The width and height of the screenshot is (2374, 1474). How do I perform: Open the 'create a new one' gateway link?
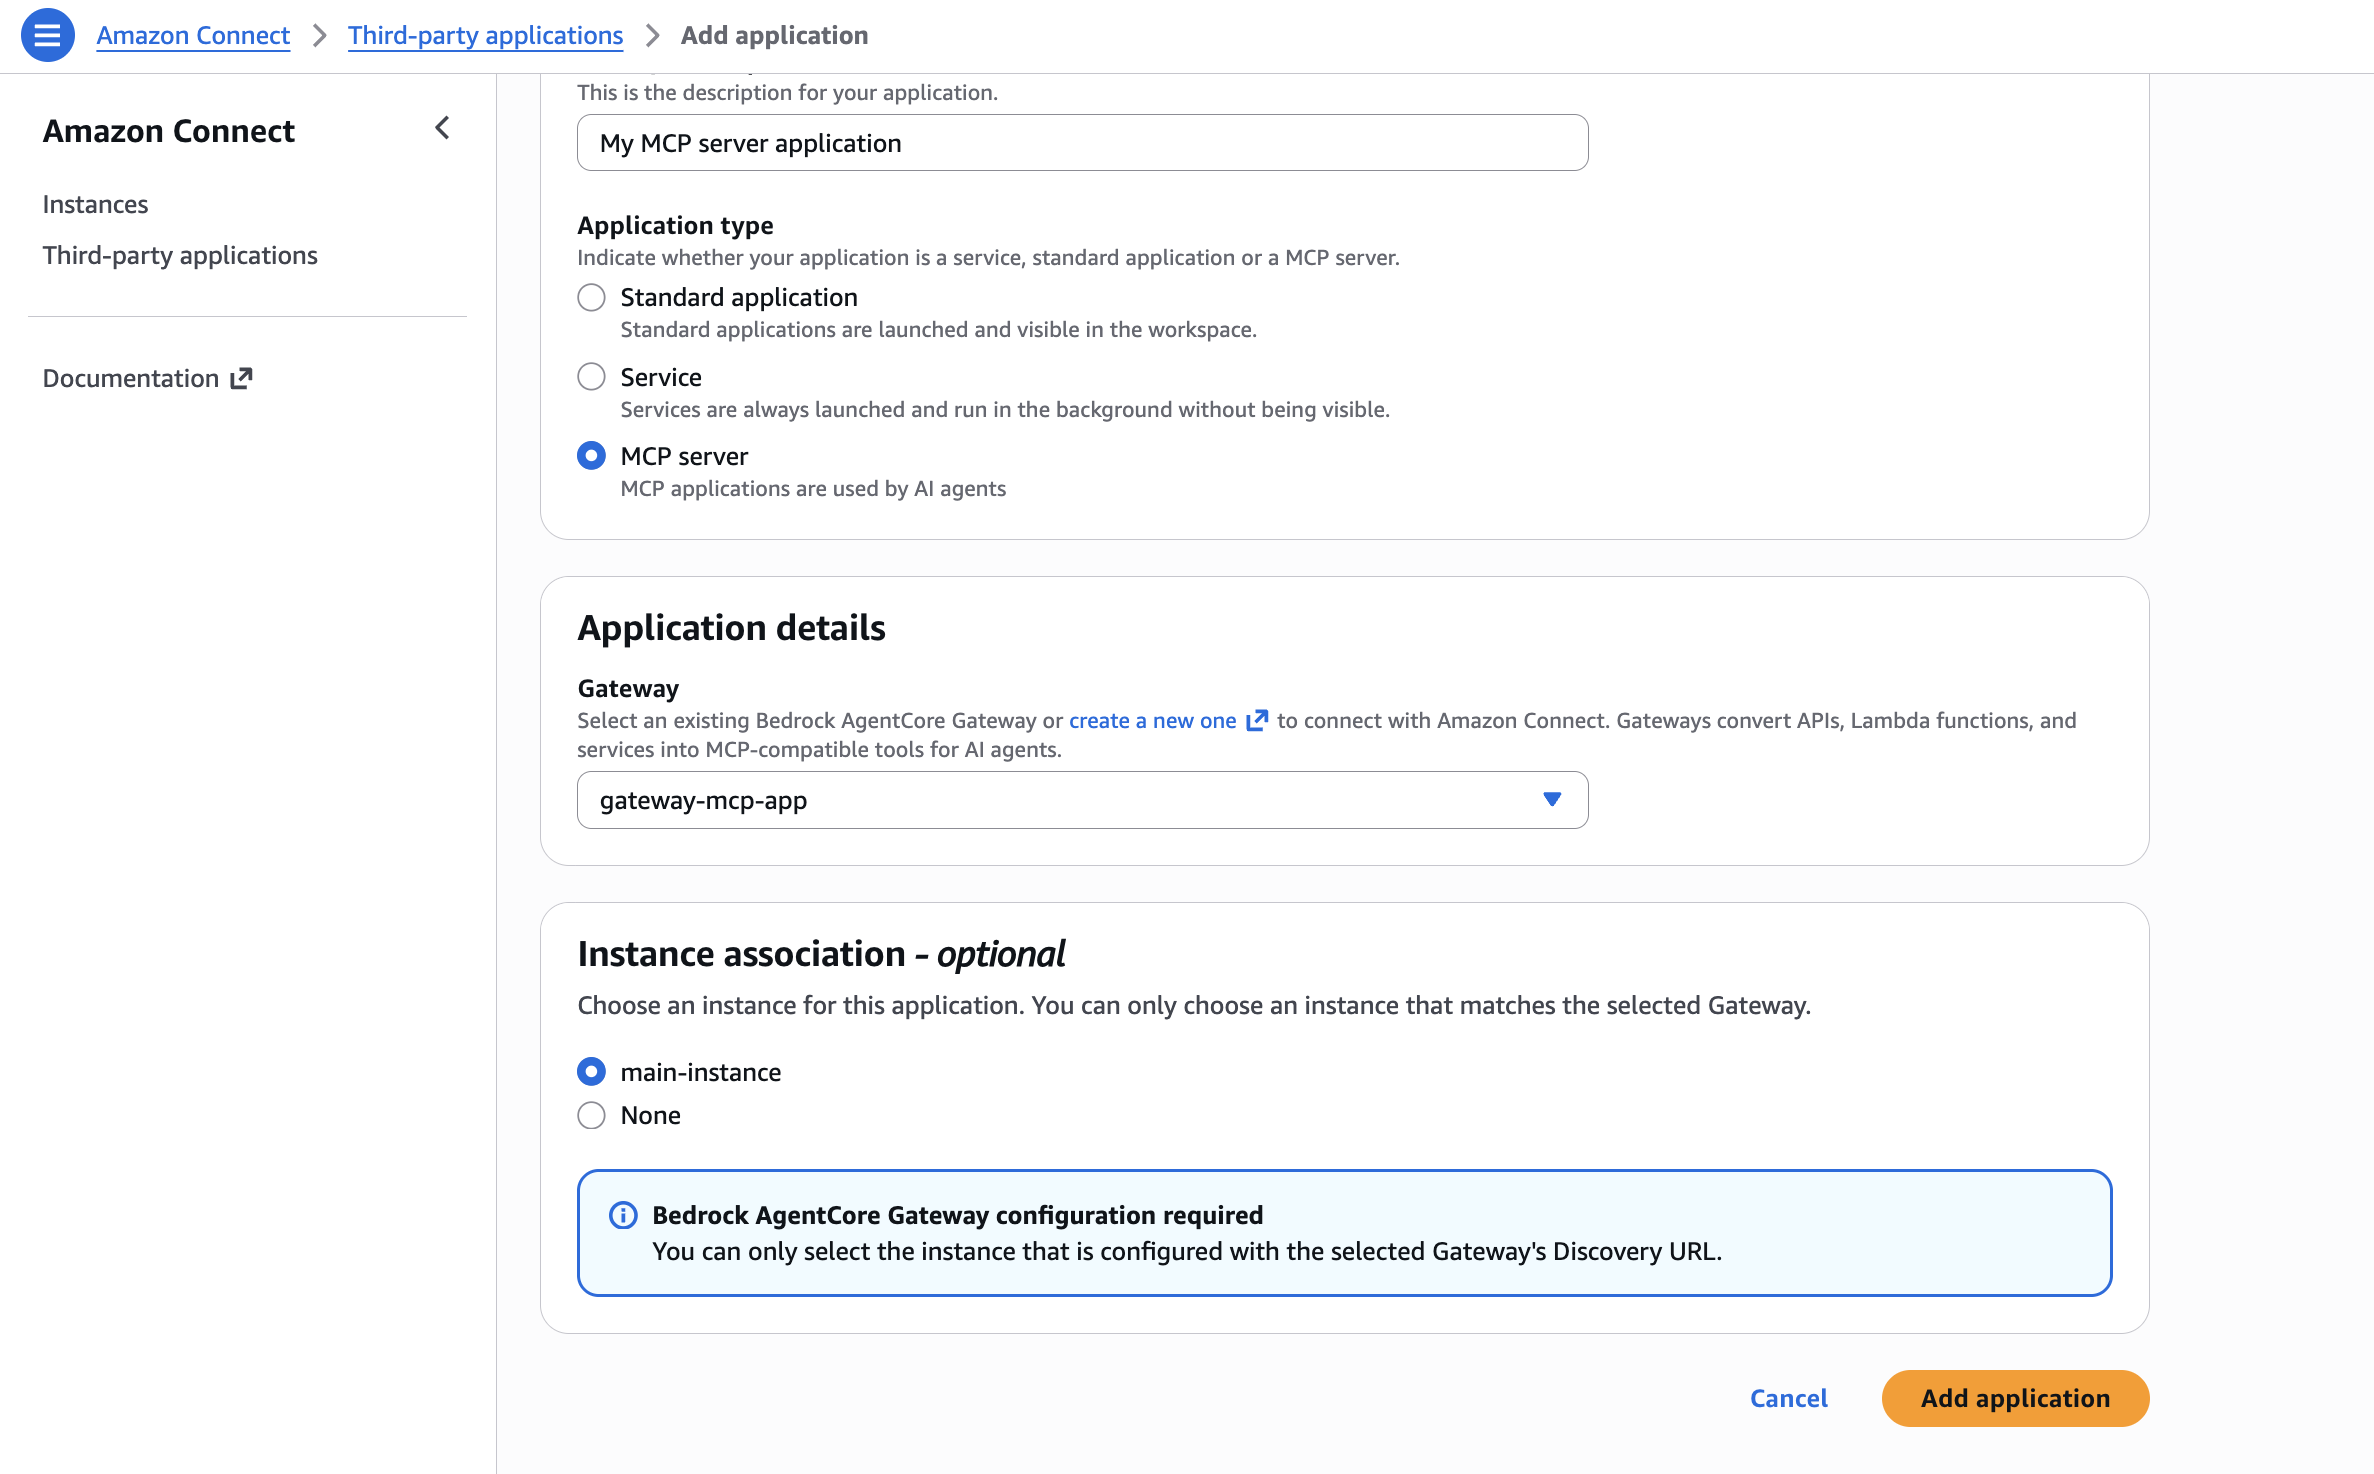click(1152, 719)
